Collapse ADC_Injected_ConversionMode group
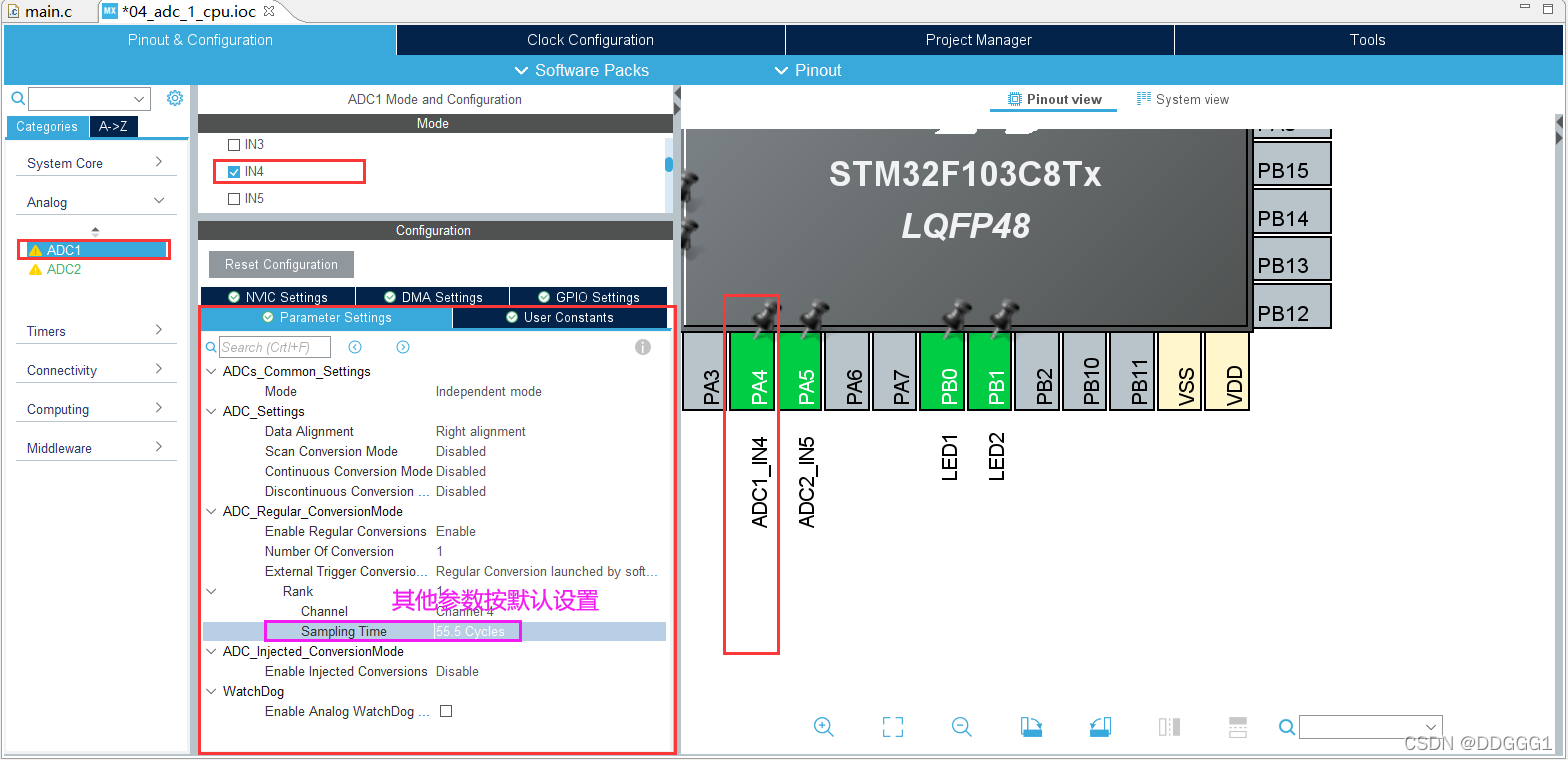Screen dimensions: 1568x760 coord(211,651)
